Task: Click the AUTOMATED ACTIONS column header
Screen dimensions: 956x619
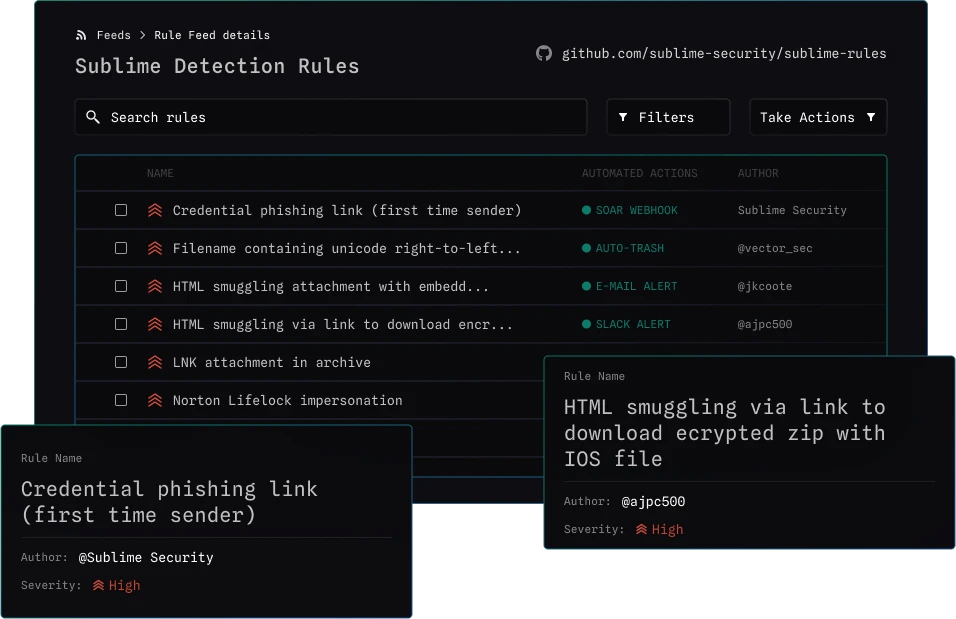Action: pos(639,173)
